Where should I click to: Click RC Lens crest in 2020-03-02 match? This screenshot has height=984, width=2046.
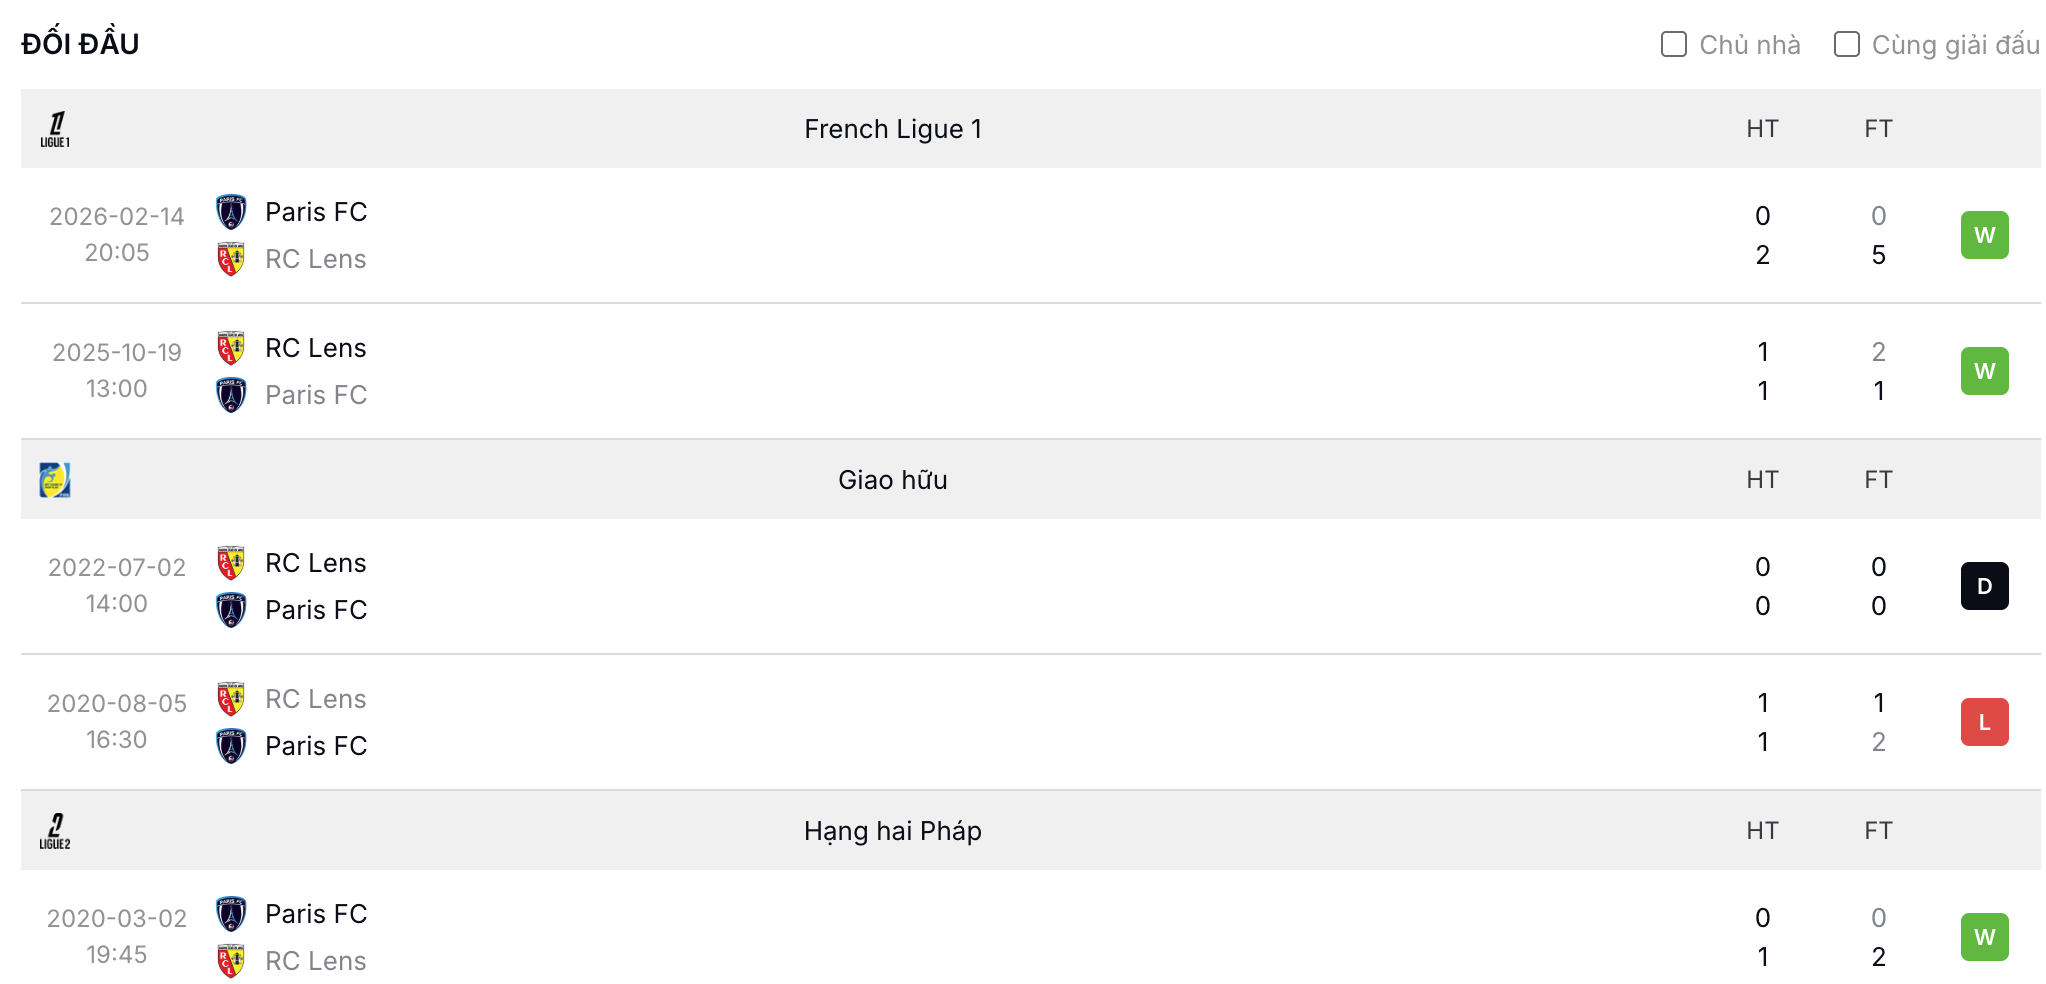pos(231,961)
